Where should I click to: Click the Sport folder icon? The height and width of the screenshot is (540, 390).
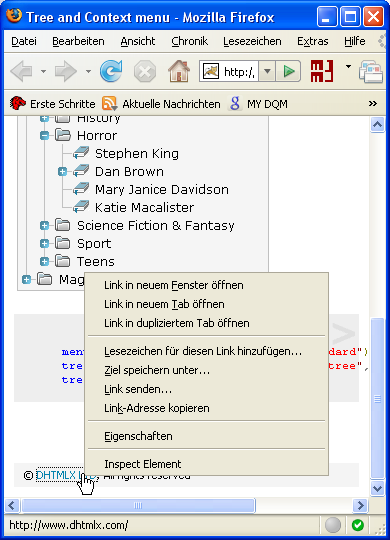click(63, 243)
